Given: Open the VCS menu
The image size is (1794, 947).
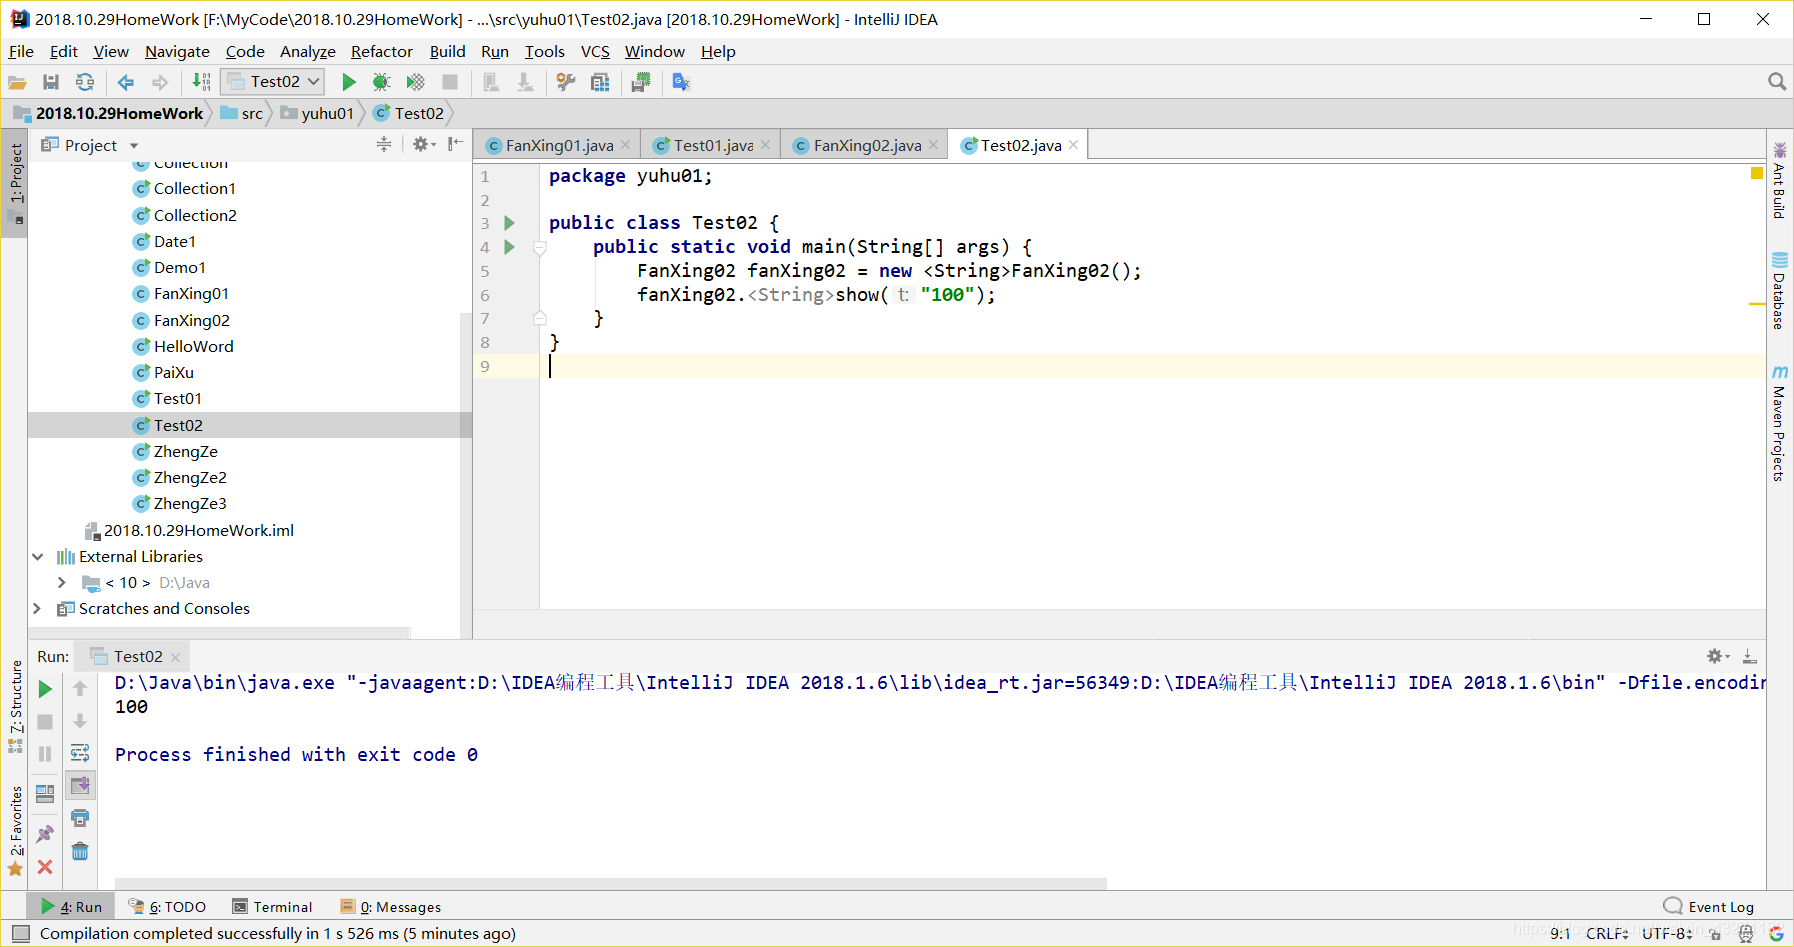Looking at the screenshot, I should [595, 51].
